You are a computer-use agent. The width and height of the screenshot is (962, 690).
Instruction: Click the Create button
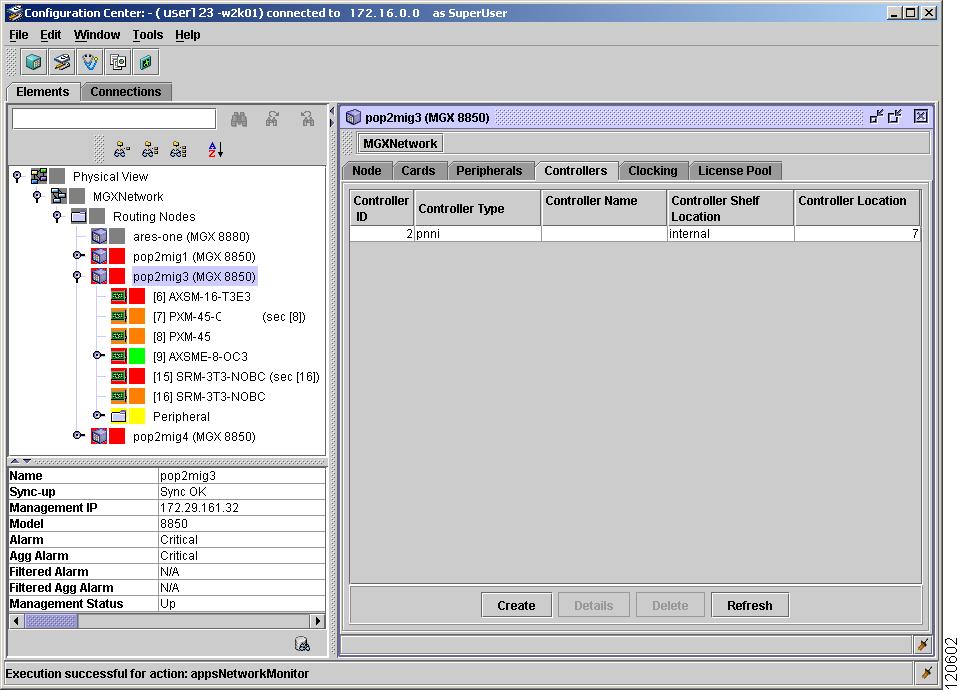coord(517,605)
